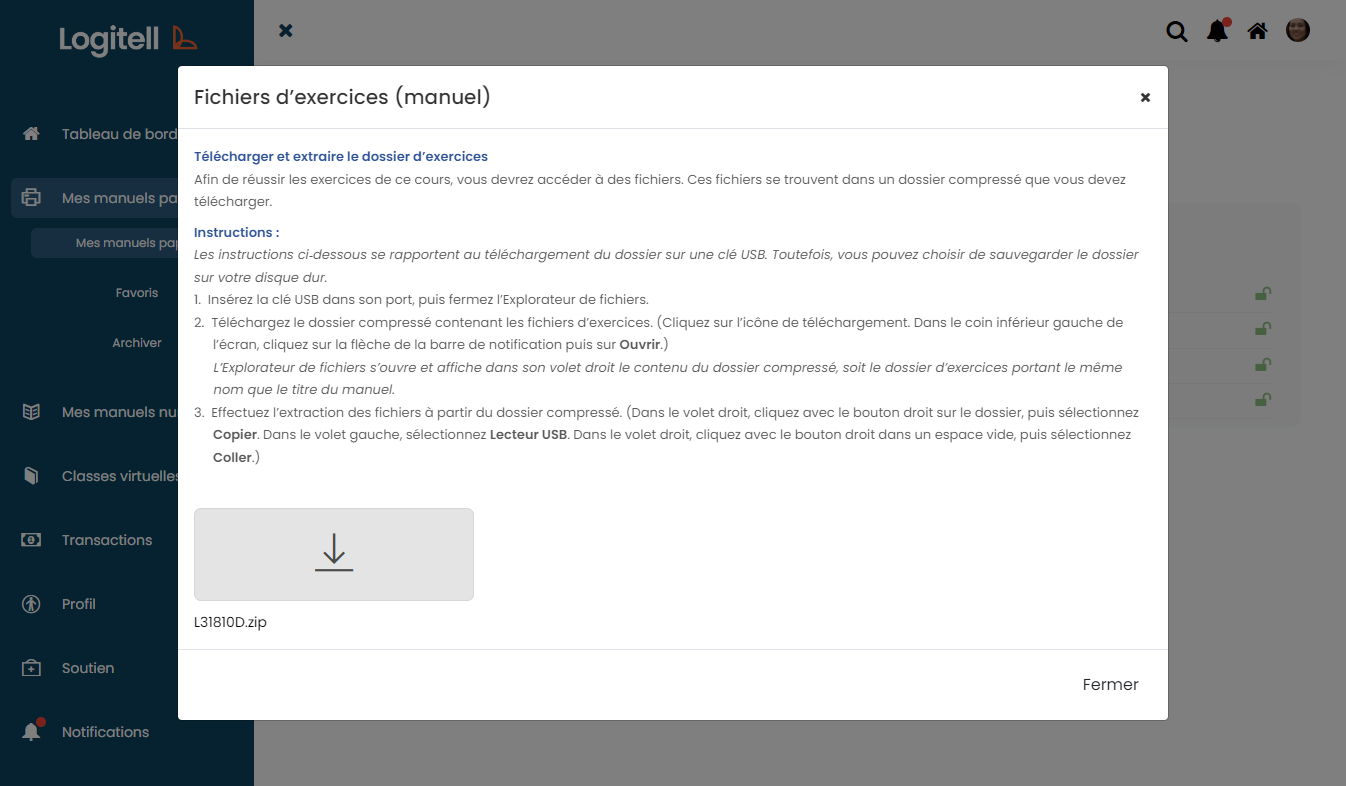This screenshot has height=786, width=1346.
Task: Click the Fermer button
Action: [1110, 684]
